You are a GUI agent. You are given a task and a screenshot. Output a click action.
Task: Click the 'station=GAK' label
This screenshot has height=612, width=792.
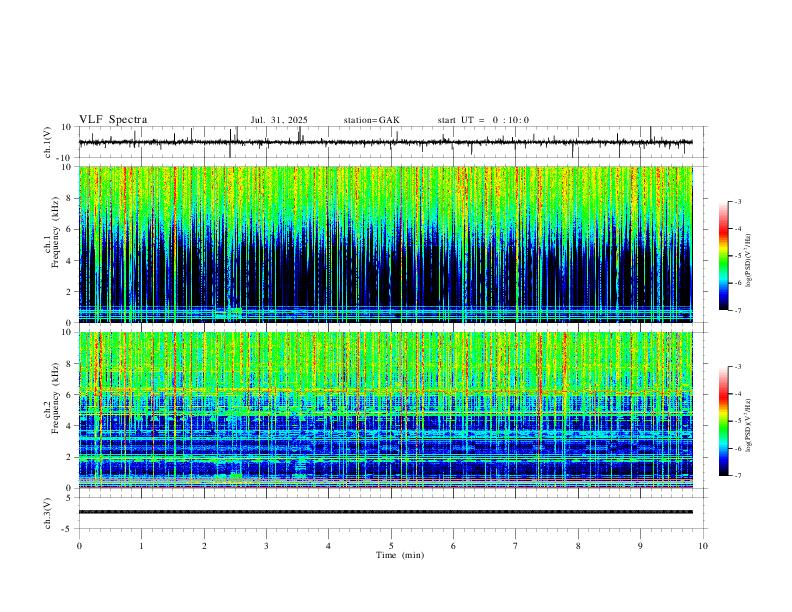point(371,120)
